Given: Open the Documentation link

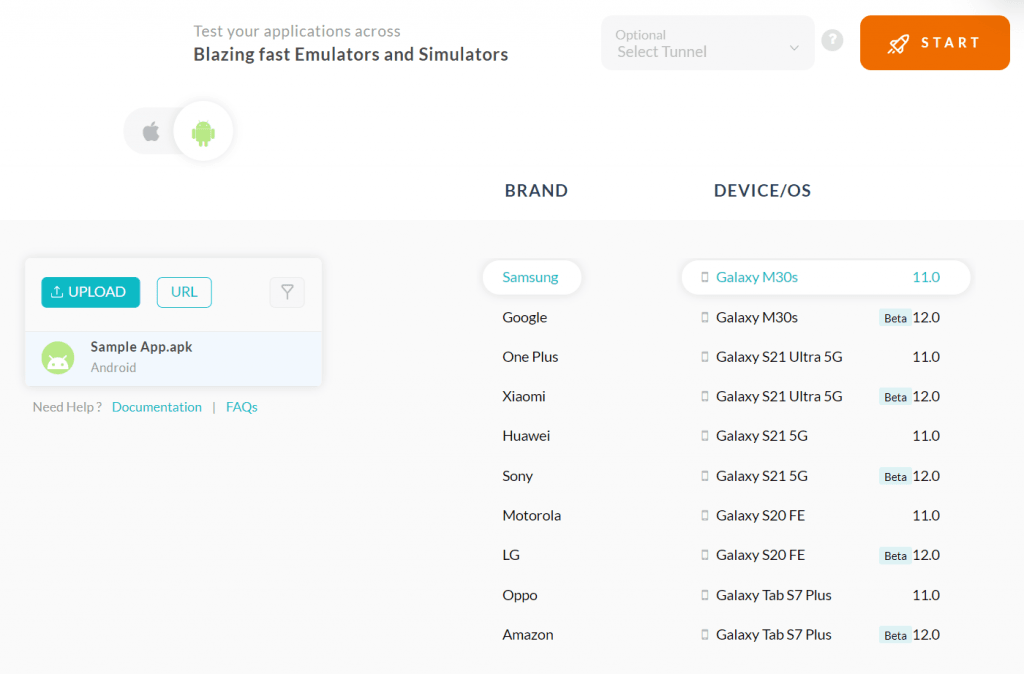Looking at the screenshot, I should click(x=157, y=407).
